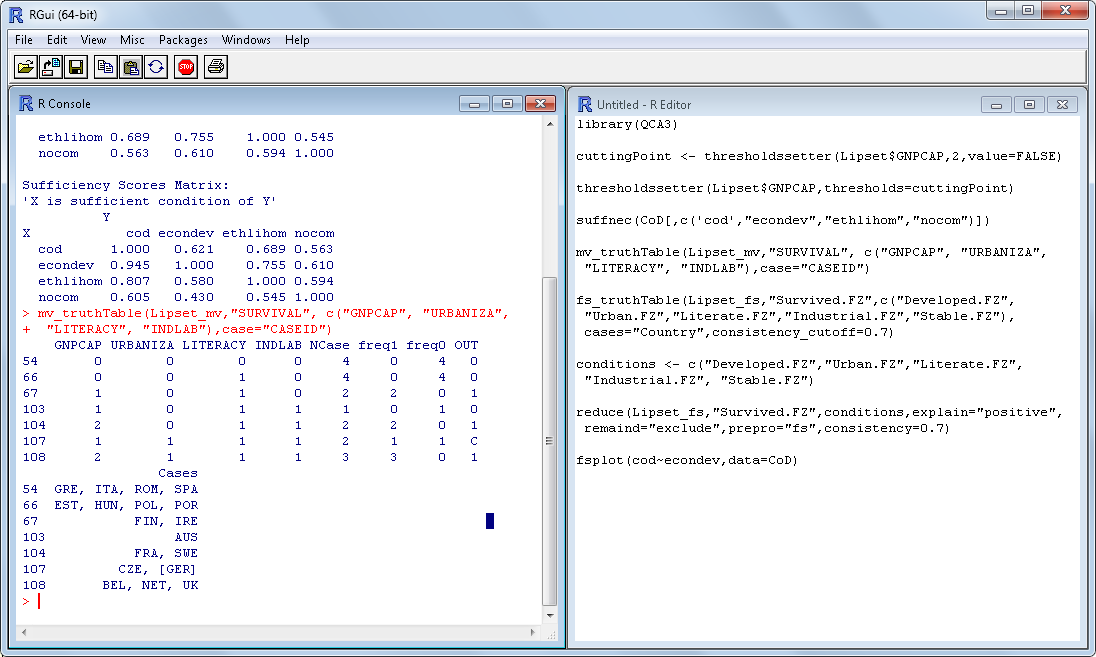The image size is (1096, 657).
Task: Click the fsplot line in the R Editor
Action: (x=687, y=460)
